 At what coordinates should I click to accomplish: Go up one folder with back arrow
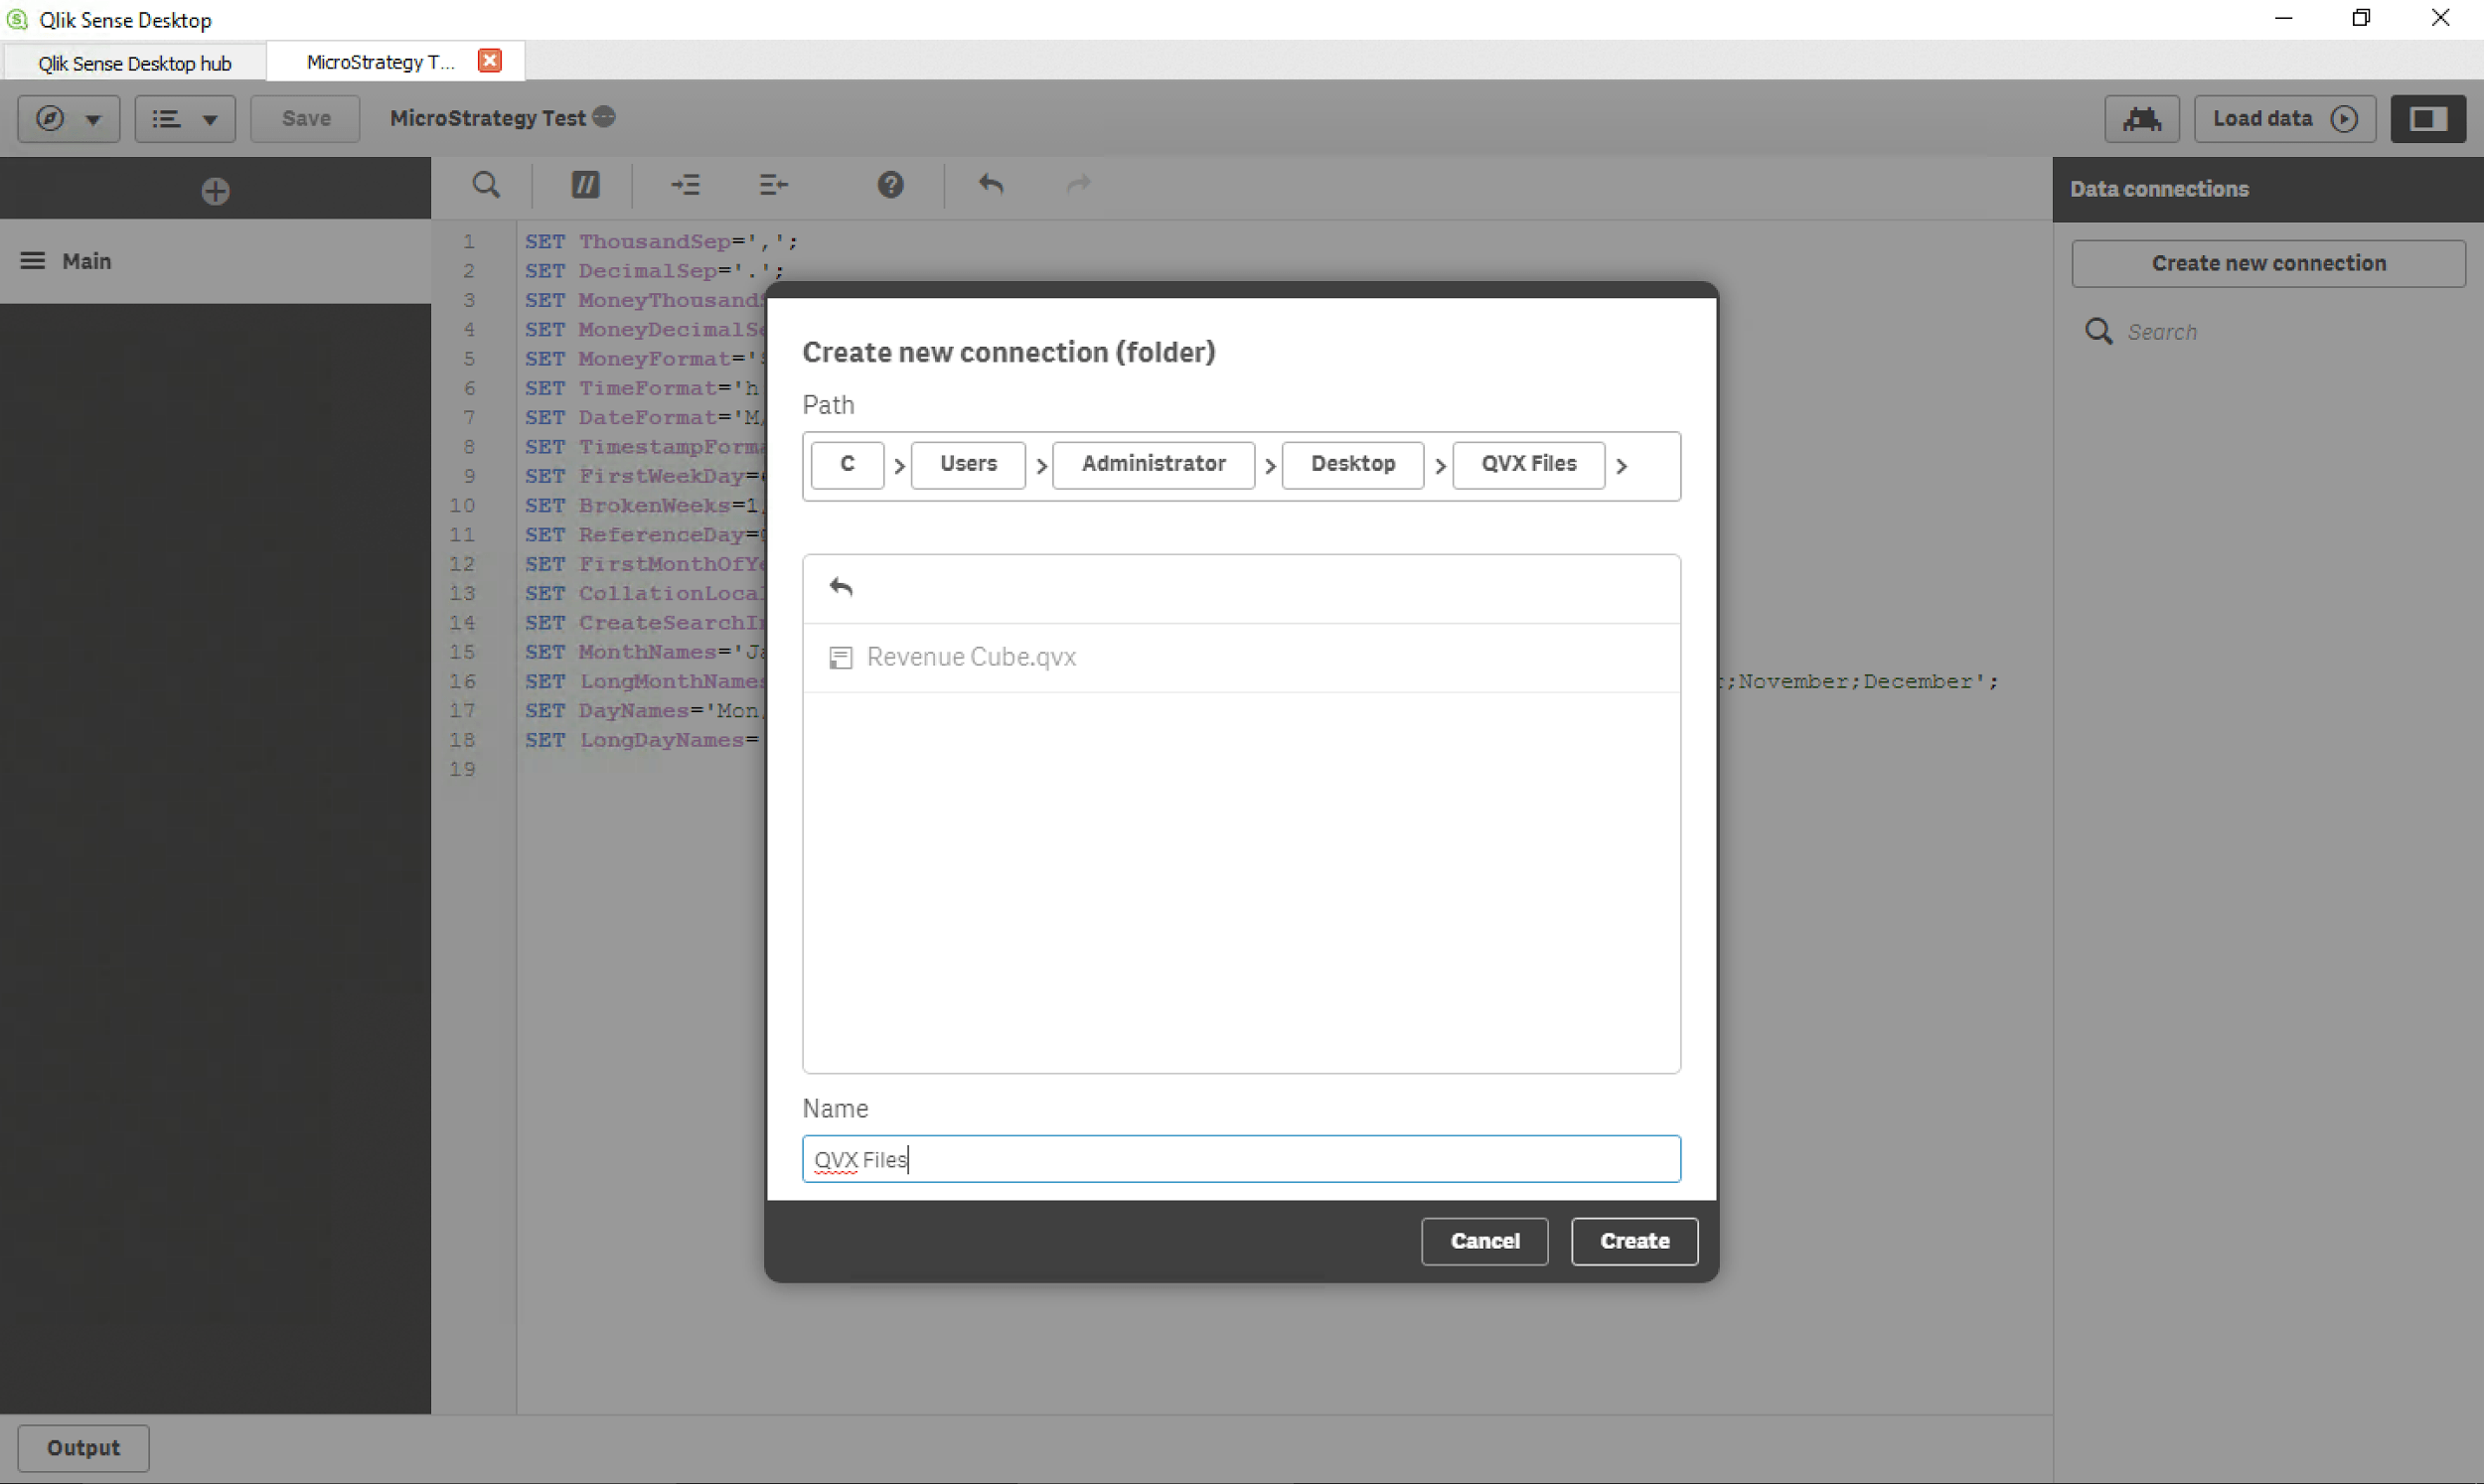pos(841,587)
